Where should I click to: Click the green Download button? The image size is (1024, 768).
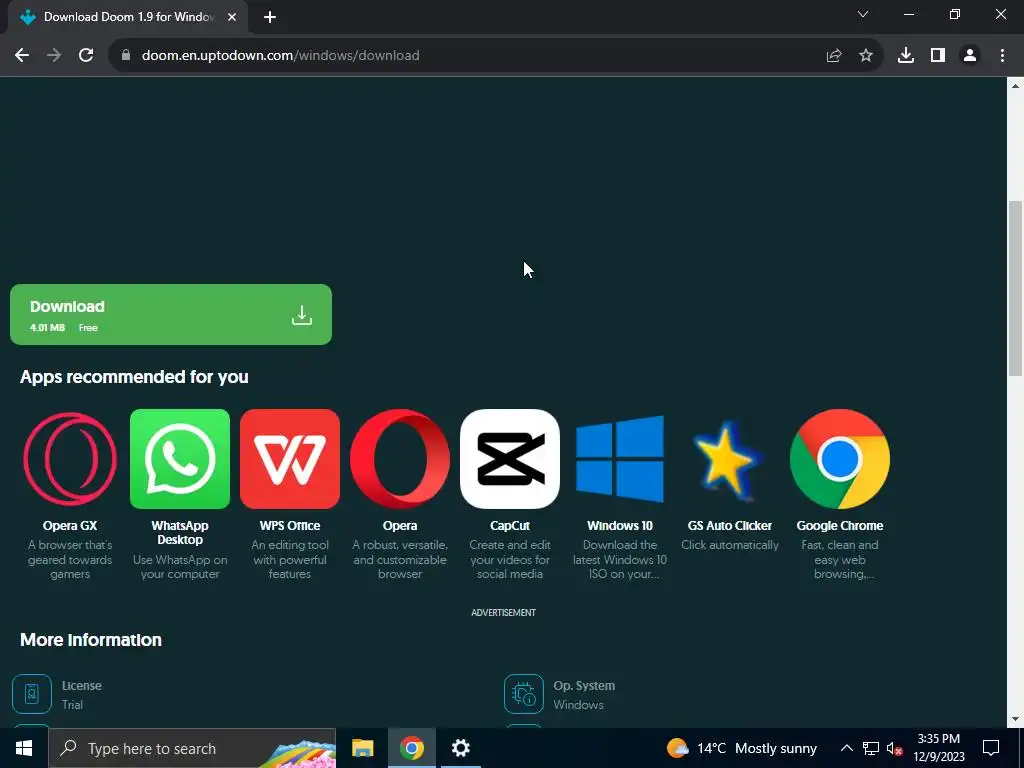(170, 314)
